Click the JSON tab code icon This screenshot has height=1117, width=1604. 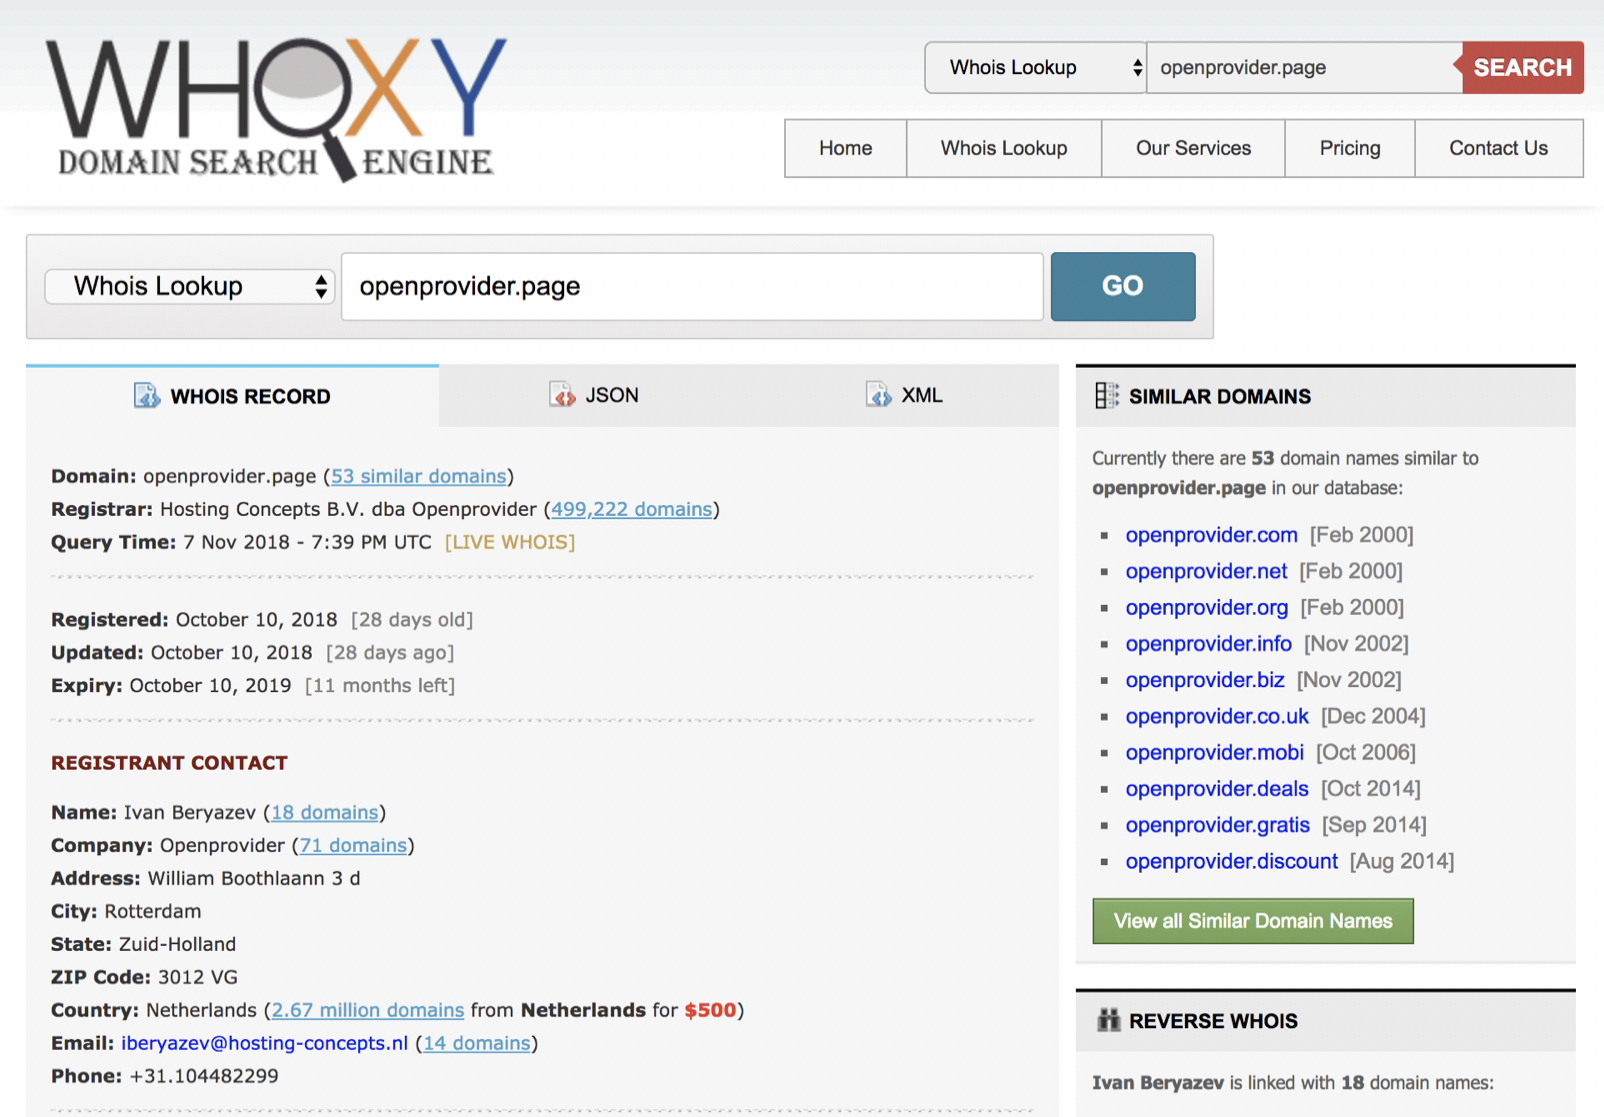[x=562, y=395]
